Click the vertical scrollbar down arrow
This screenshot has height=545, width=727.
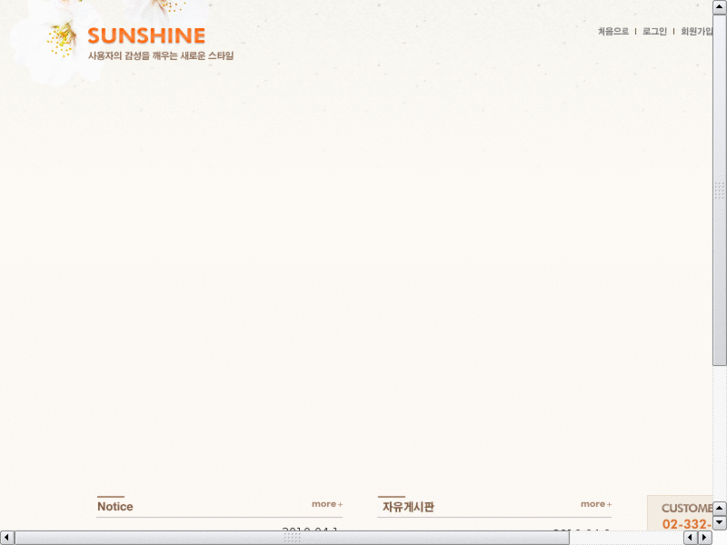(x=720, y=523)
